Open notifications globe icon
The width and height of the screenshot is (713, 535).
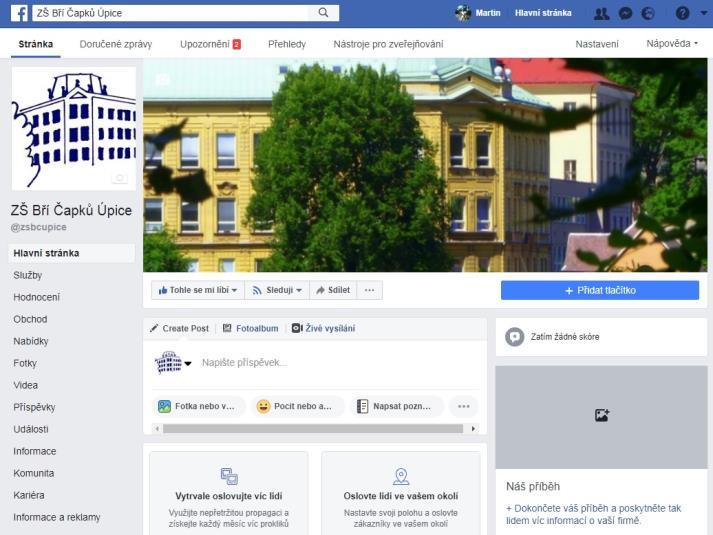click(648, 13)
